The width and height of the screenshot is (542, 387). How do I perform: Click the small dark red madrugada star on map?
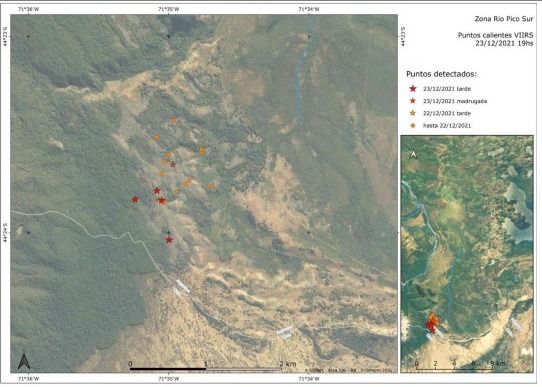(173, 164)
